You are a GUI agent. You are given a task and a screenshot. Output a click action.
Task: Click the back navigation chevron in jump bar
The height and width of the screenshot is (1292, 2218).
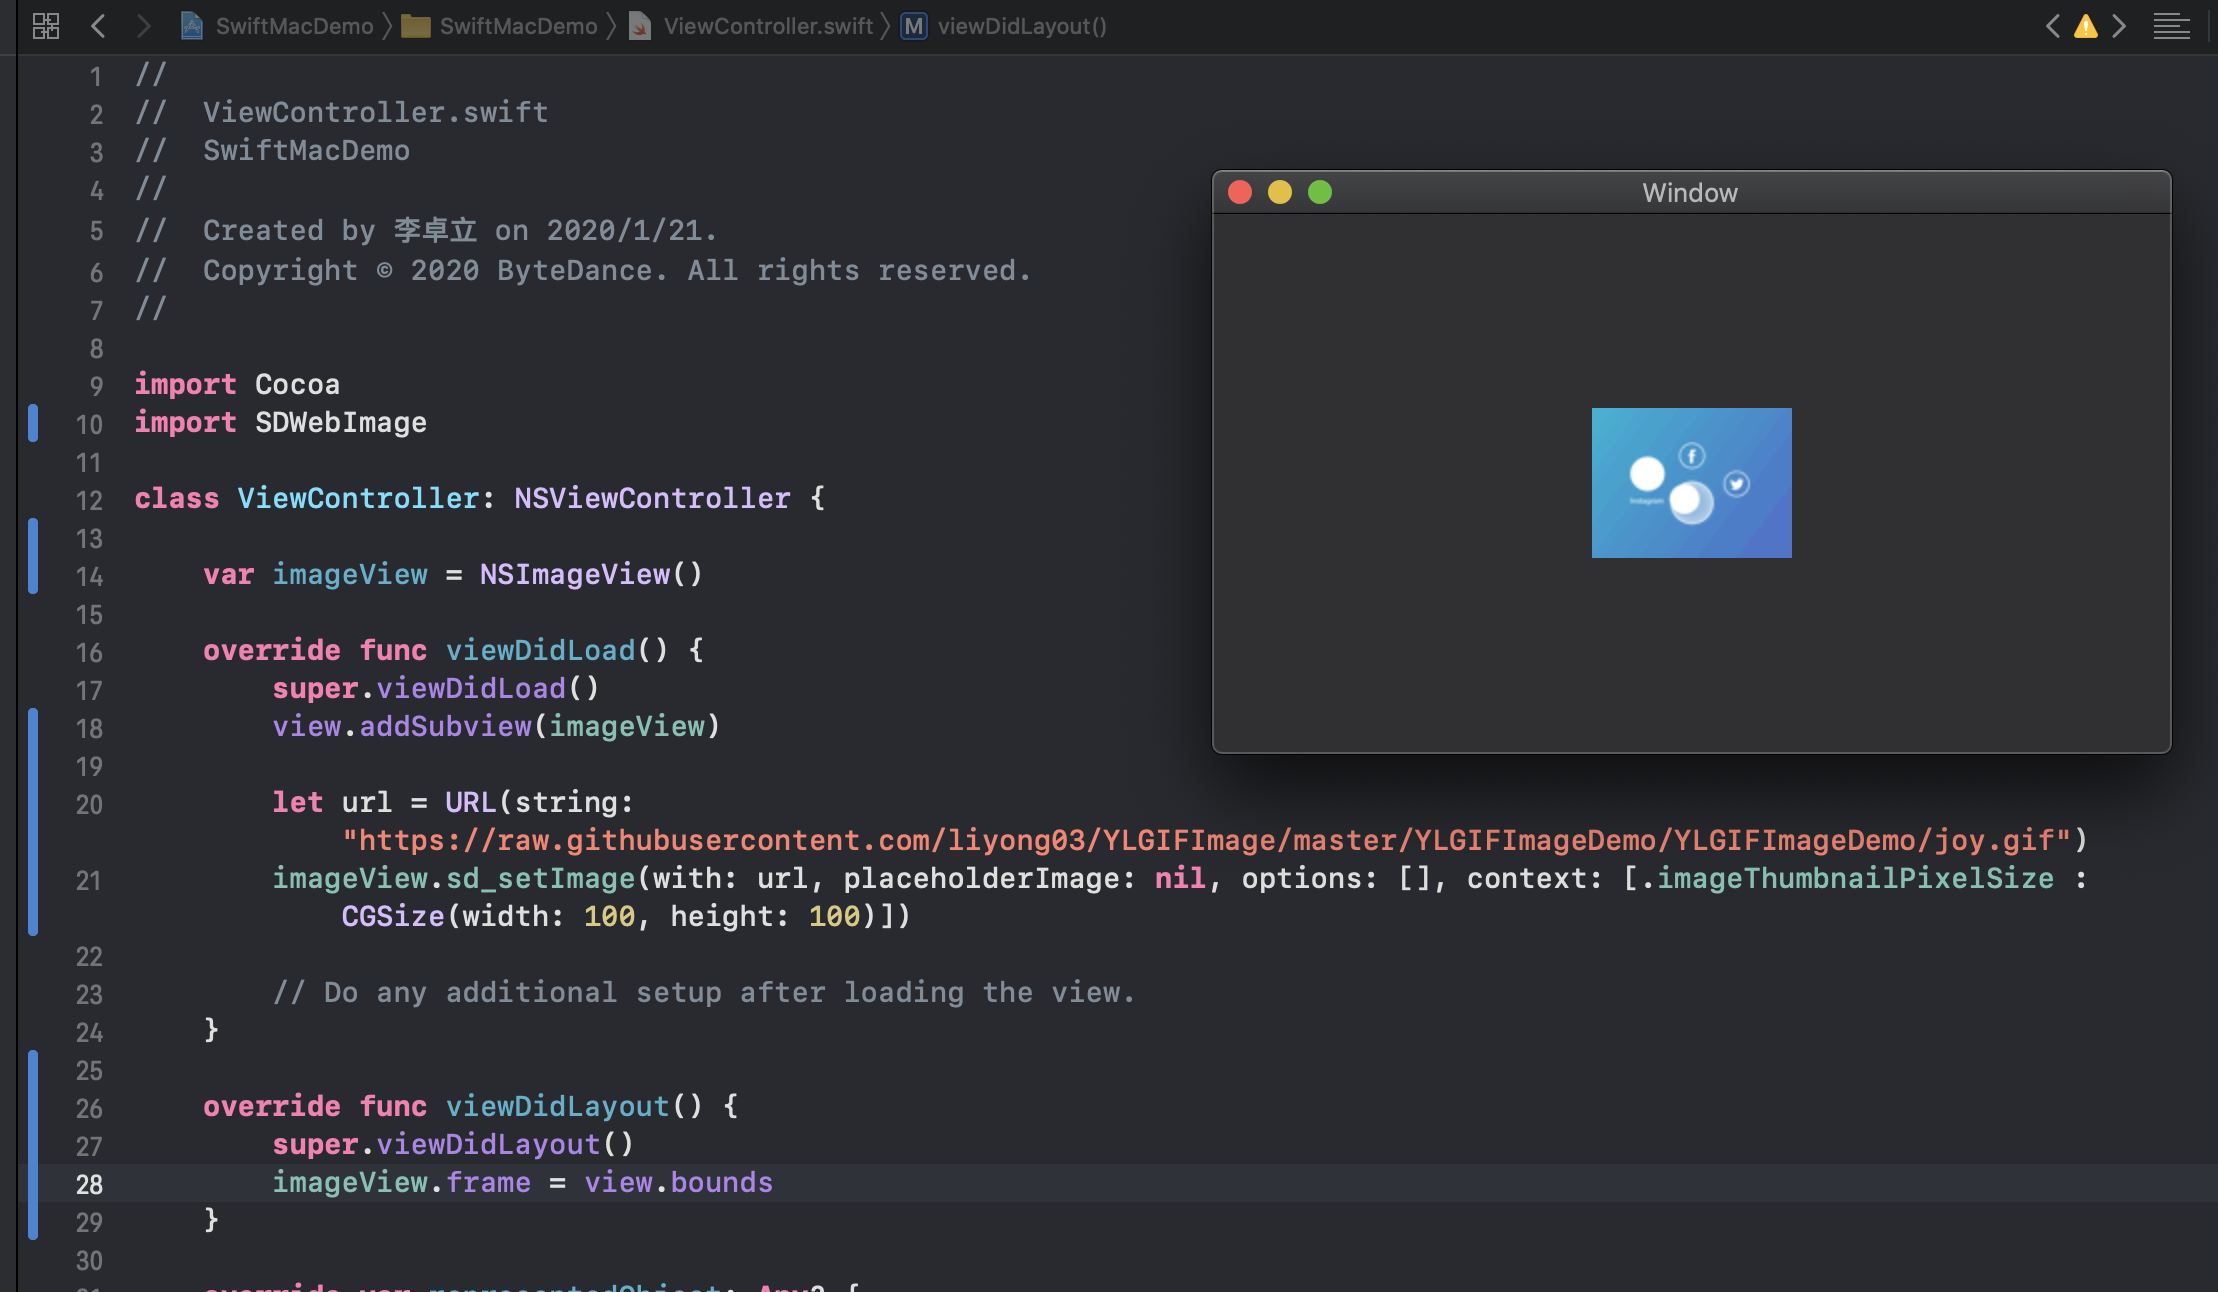coord(99,26)
